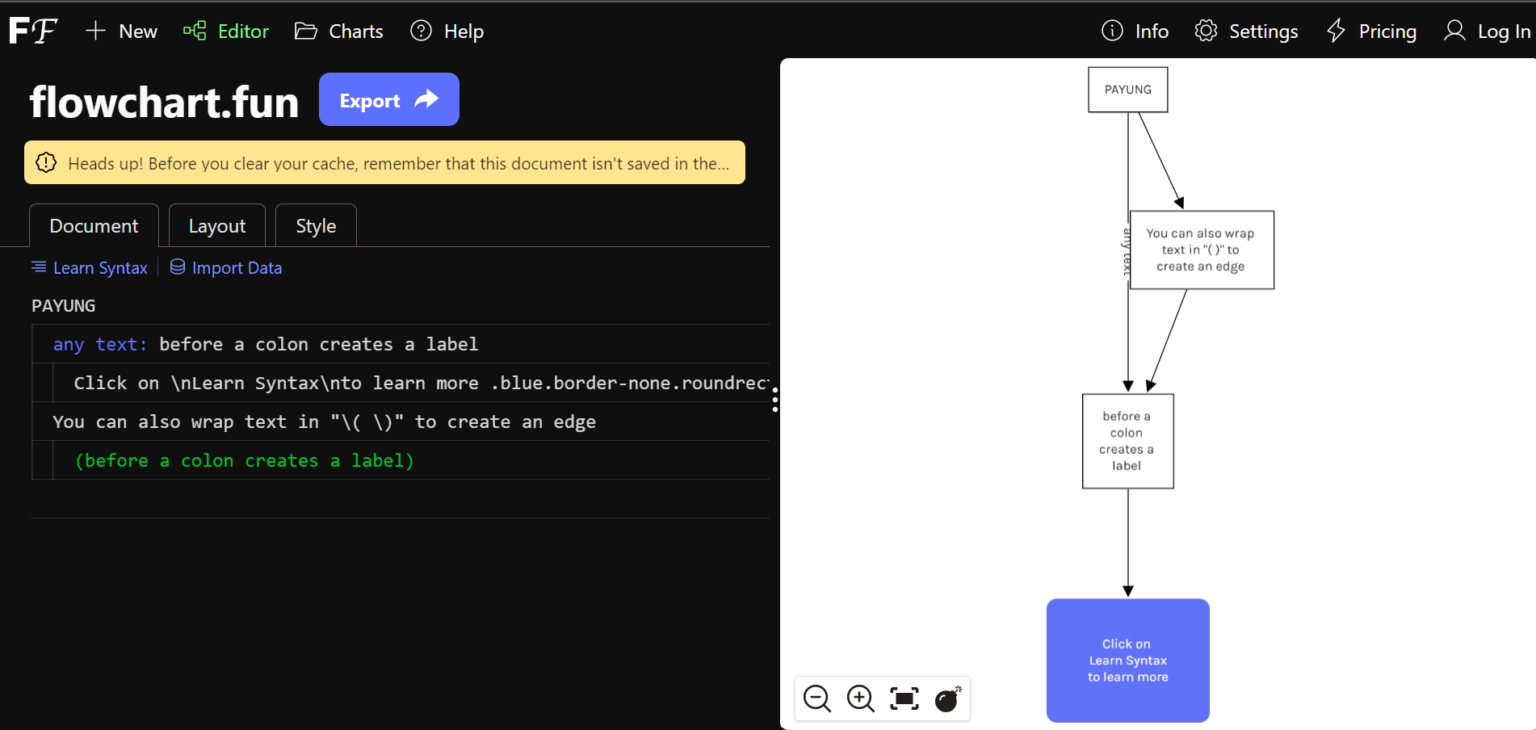Zoom in on the flowchart canvas
Screen dimensions: 1536x730
coord(860,699)
